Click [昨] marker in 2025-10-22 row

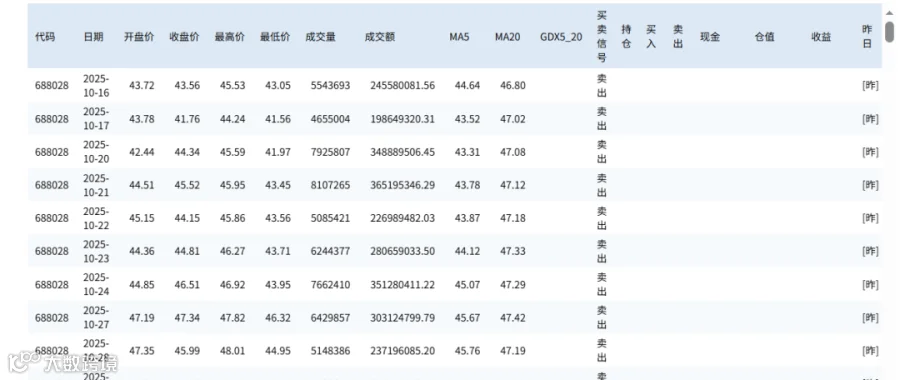pyautogui.click(x=870, y=219)
